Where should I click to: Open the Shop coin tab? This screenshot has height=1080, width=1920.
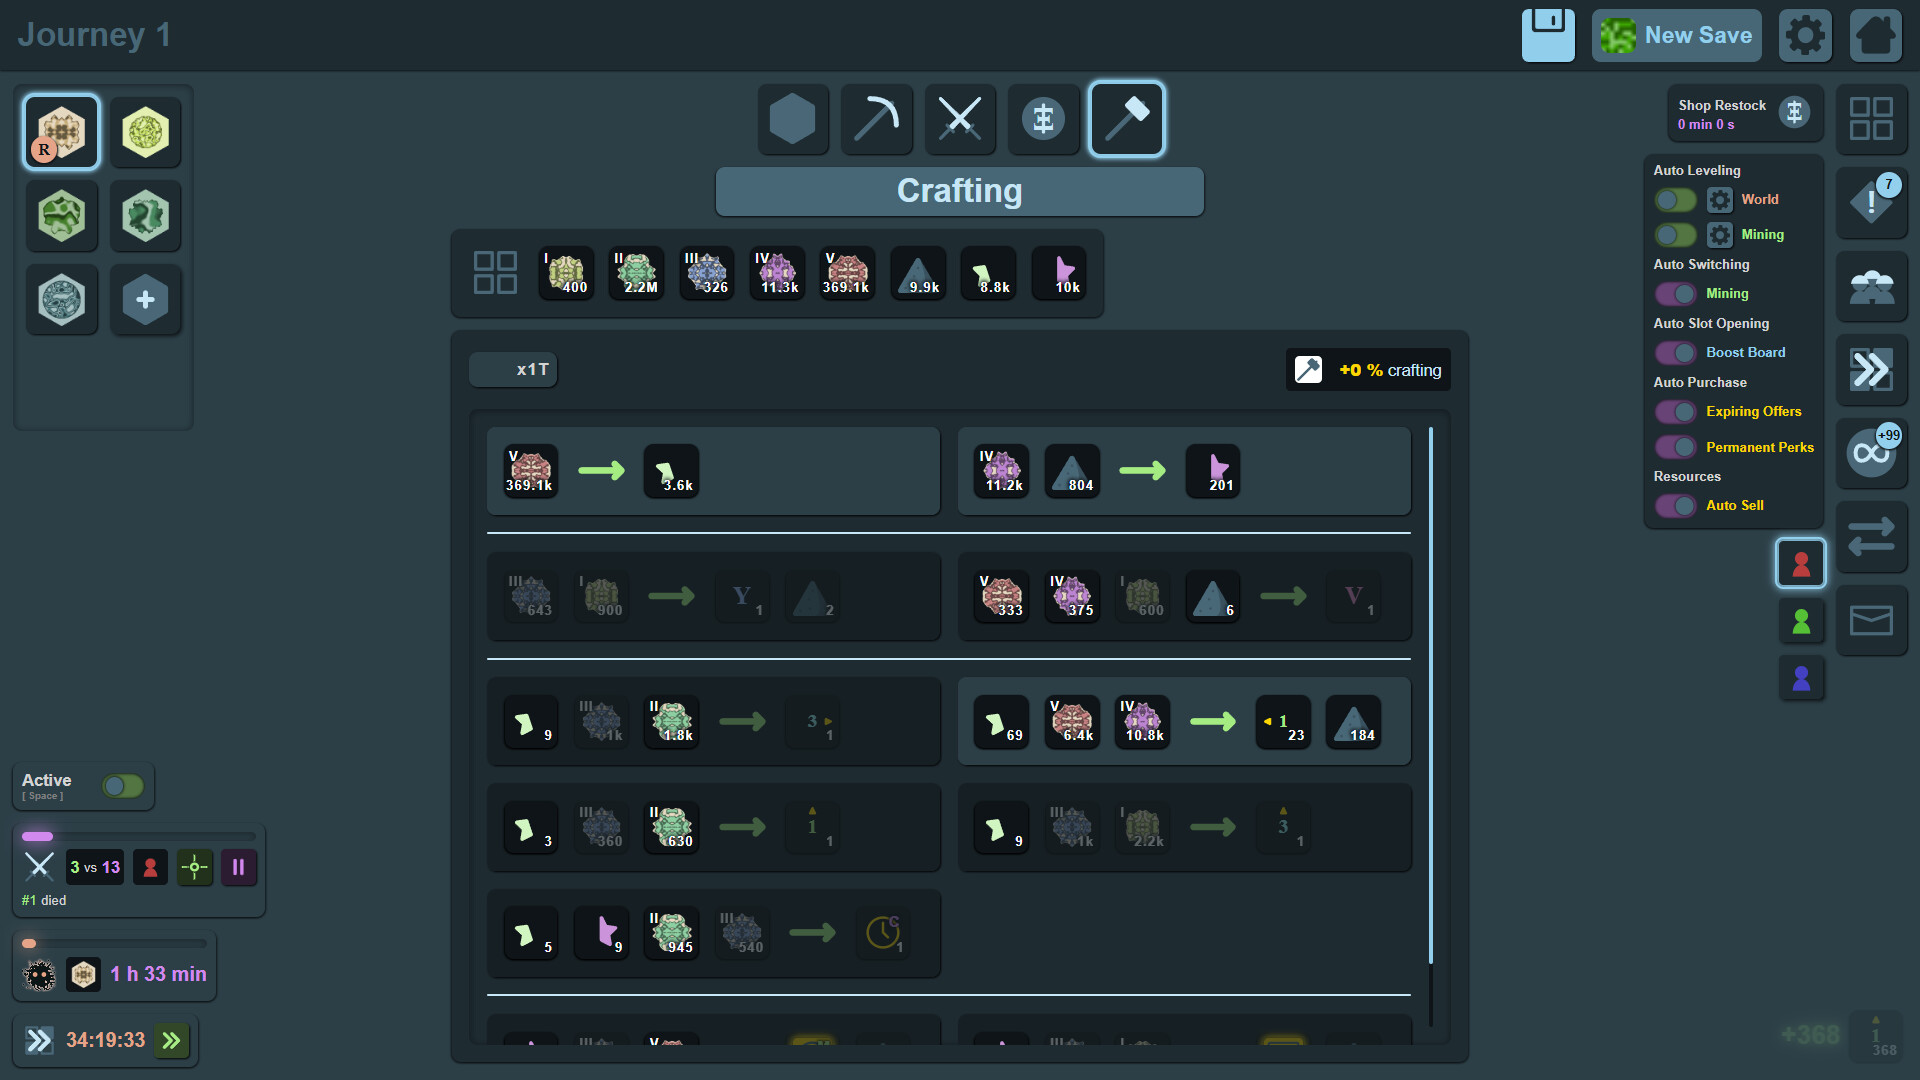(x=1043, y=119)
